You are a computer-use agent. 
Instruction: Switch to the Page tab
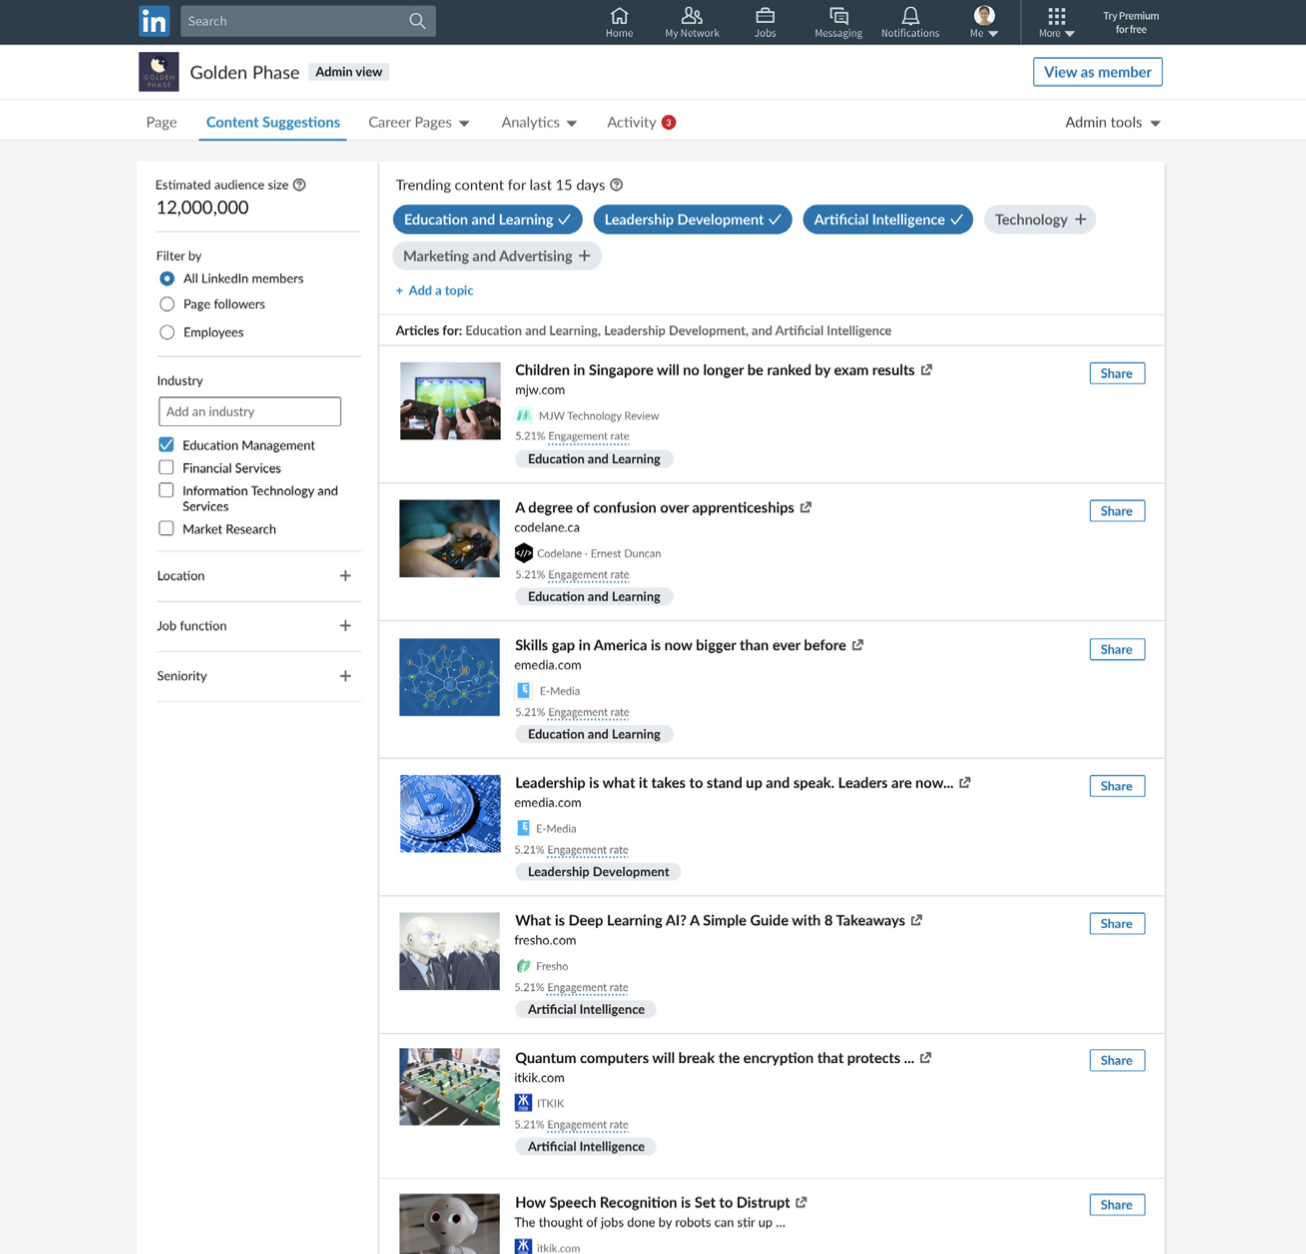(x=161, y=122)
